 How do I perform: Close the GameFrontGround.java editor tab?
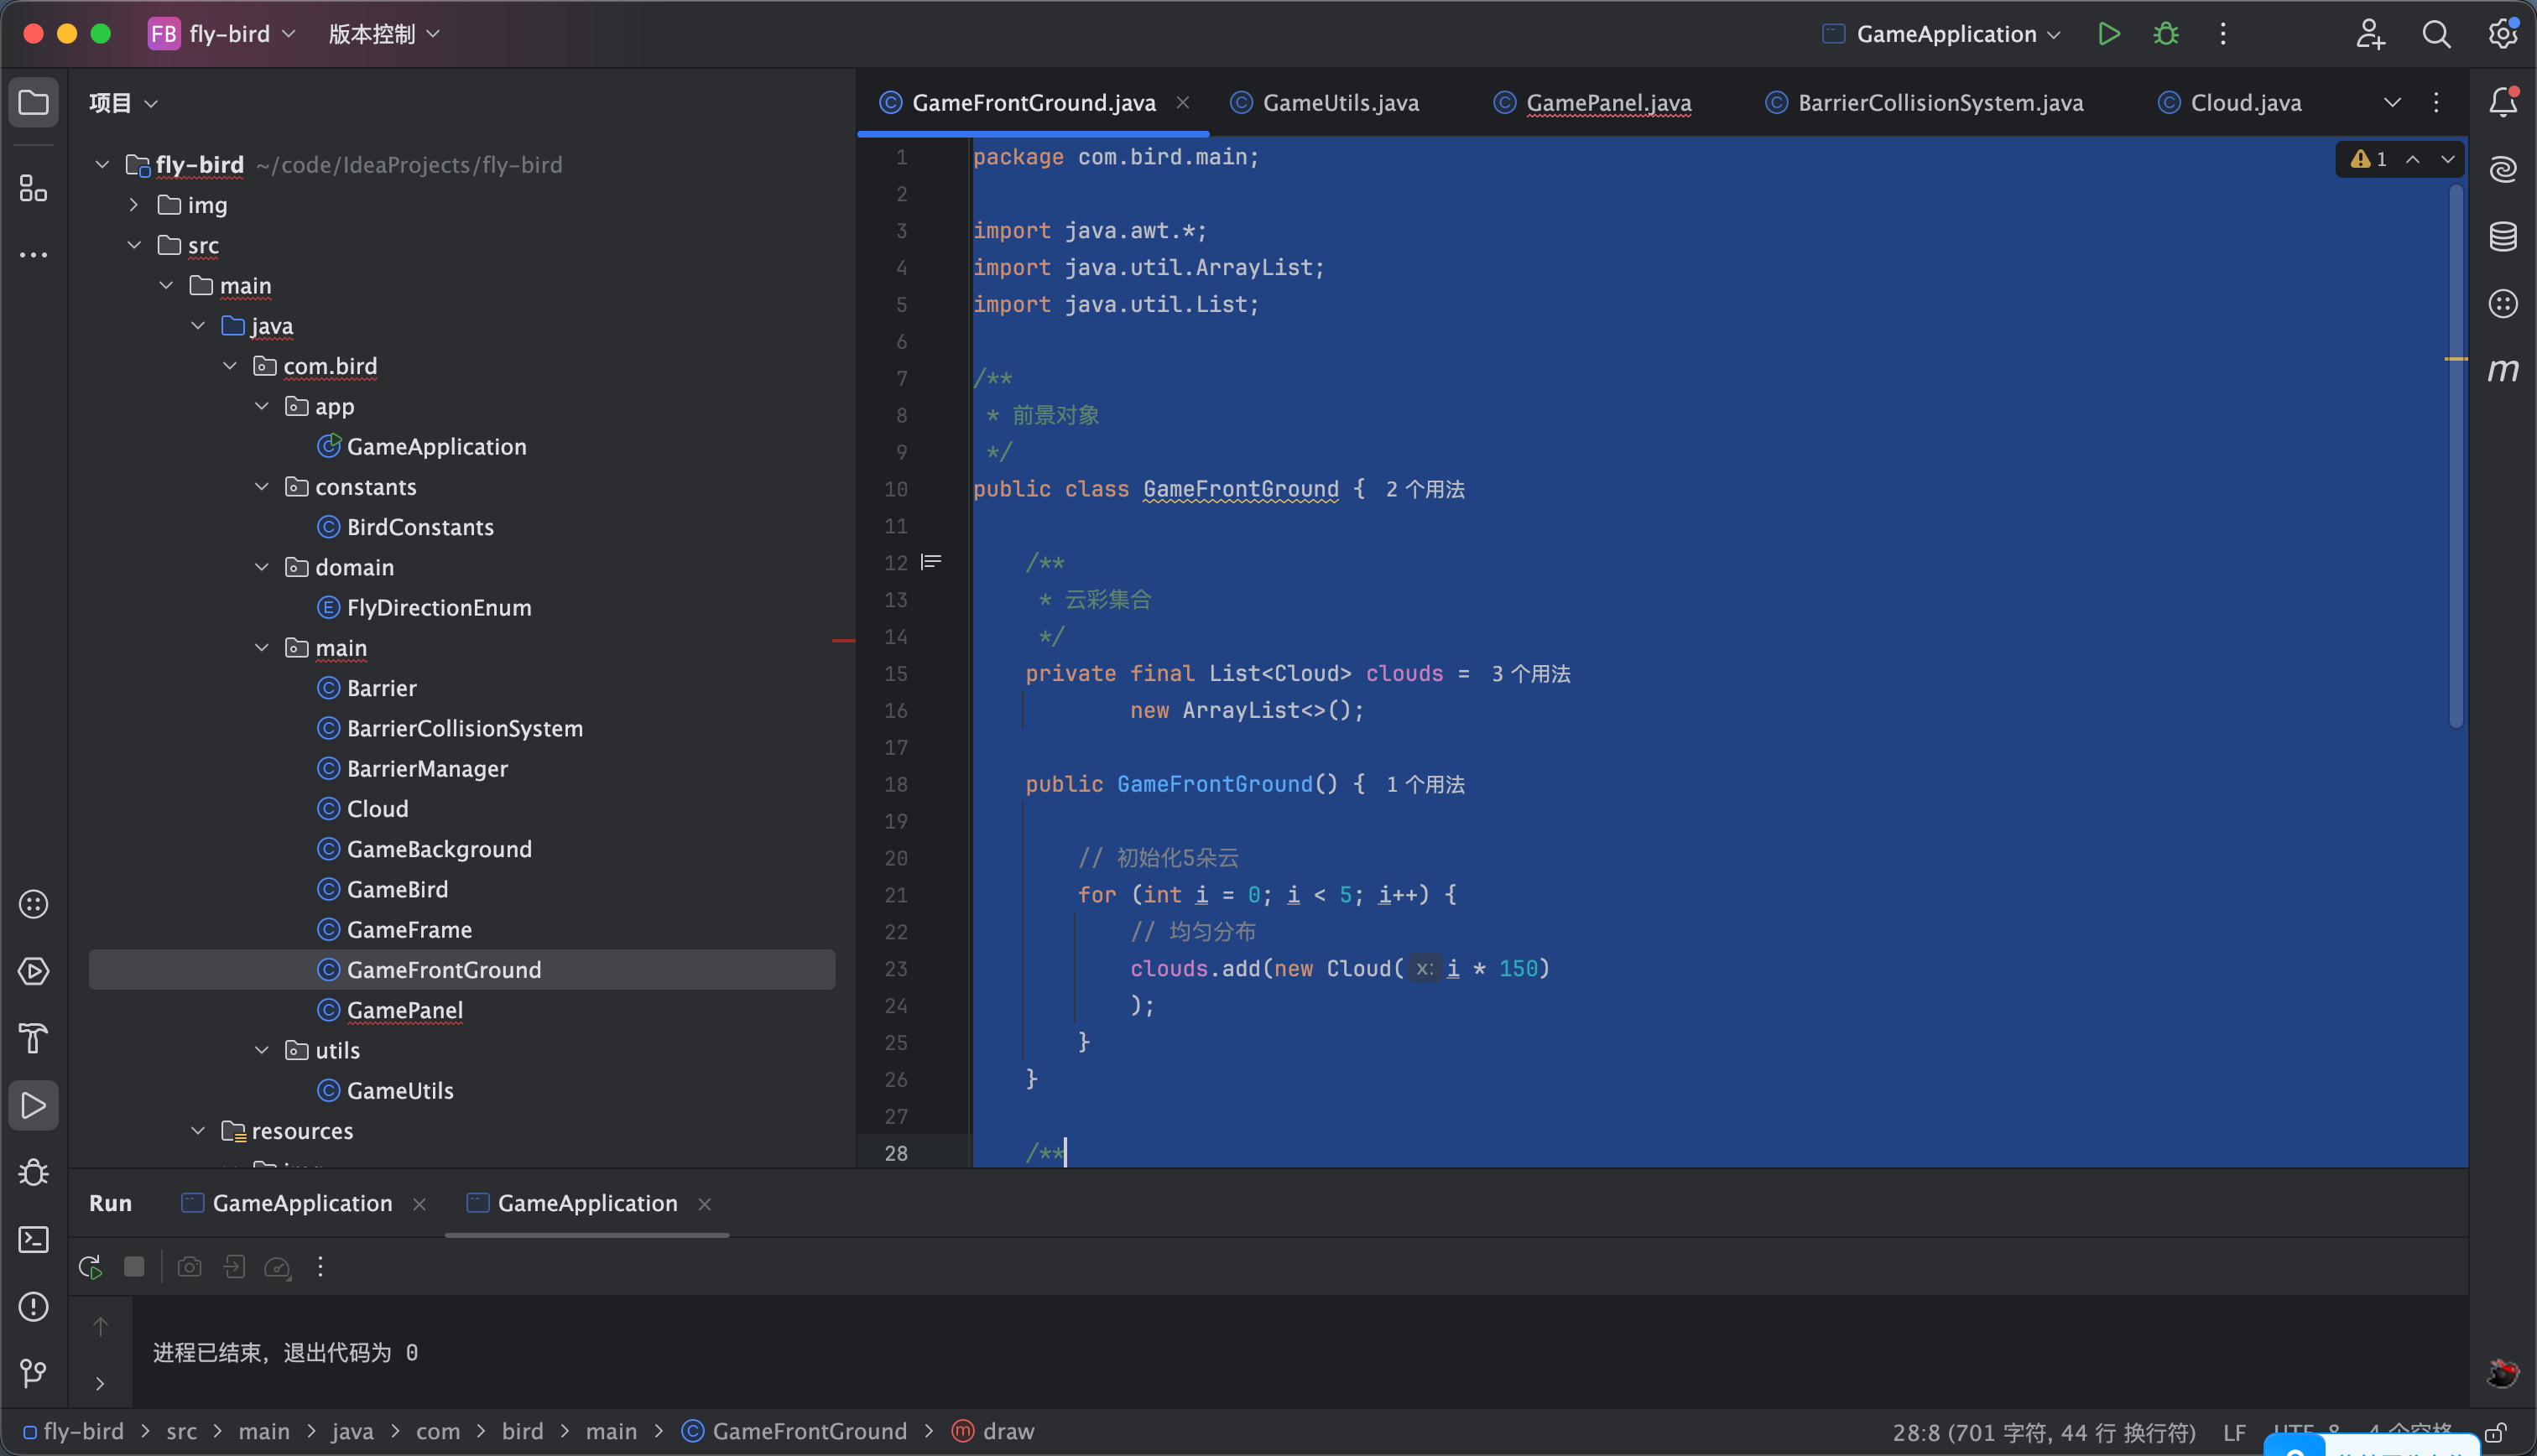click(1183, 103)
